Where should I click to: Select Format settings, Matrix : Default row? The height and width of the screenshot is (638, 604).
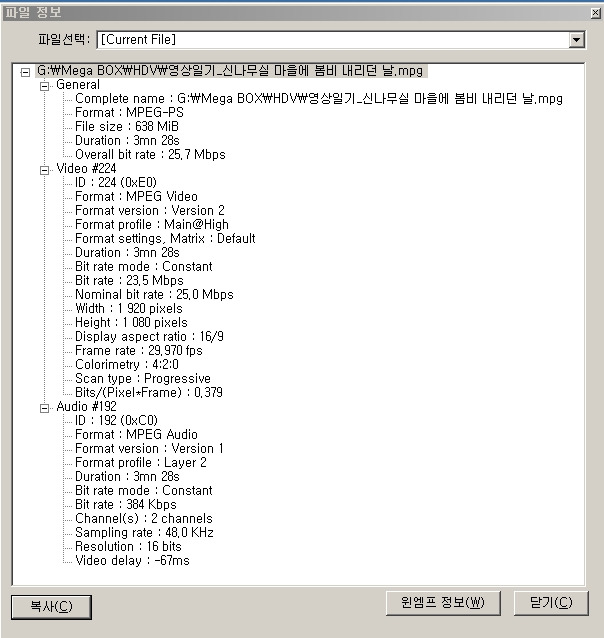click(x=165, y=238)
